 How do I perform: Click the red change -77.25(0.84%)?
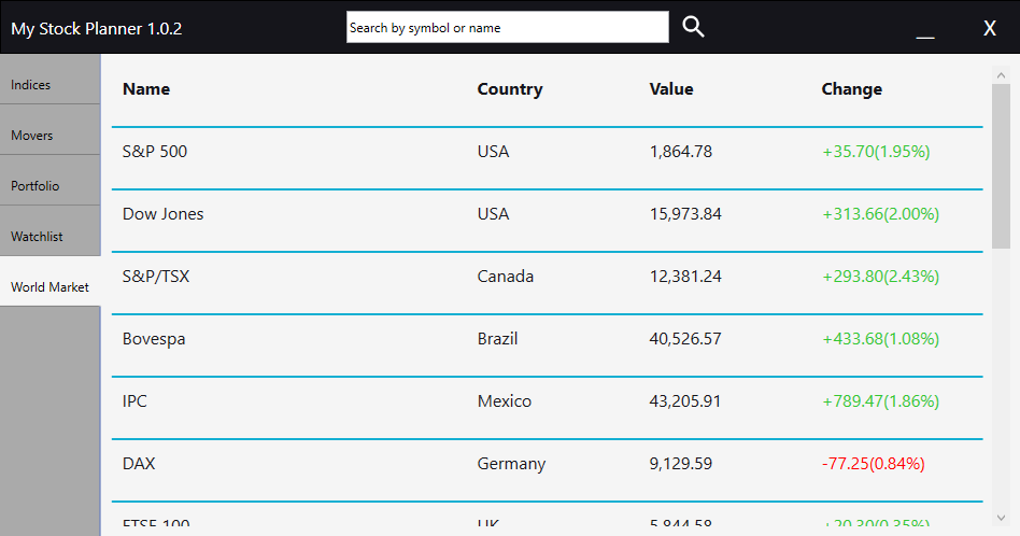pyautogui.click(x=873, y=464)
